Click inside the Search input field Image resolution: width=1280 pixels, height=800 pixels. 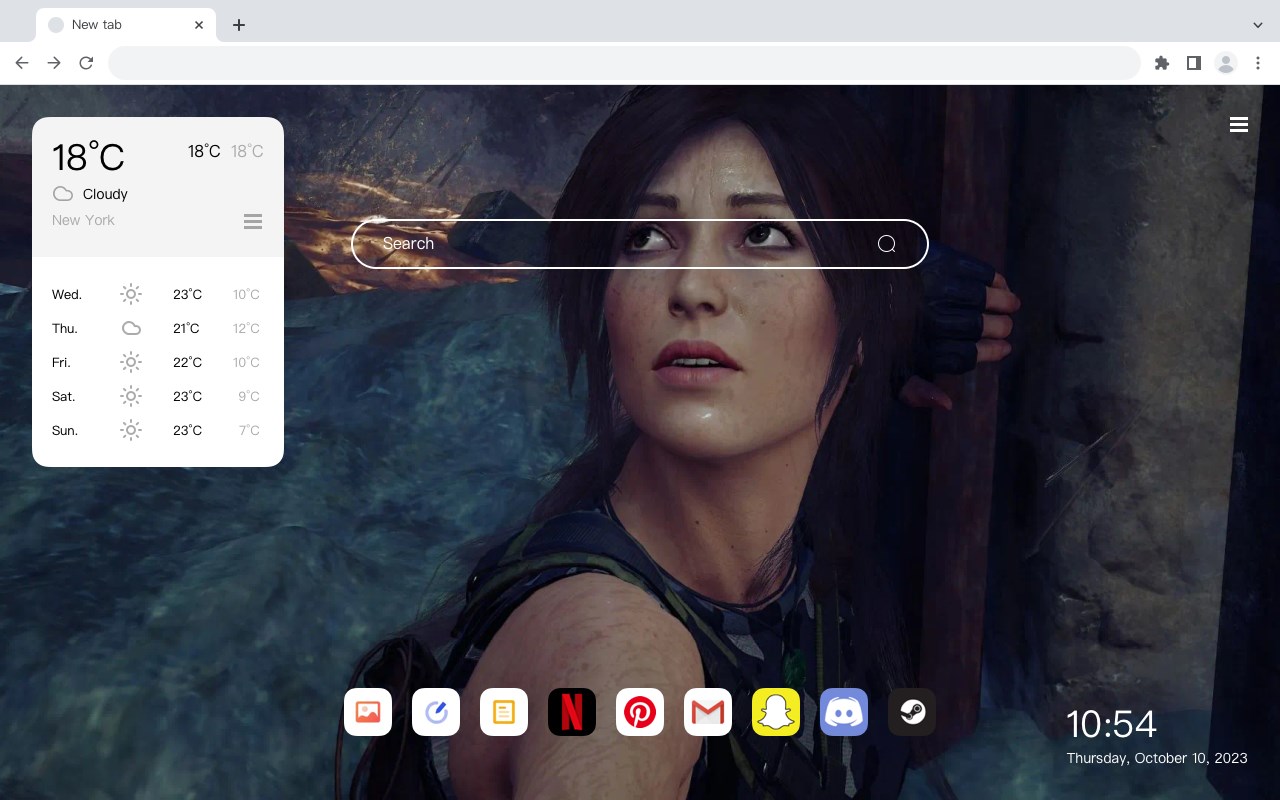click(x=640, y=244)
